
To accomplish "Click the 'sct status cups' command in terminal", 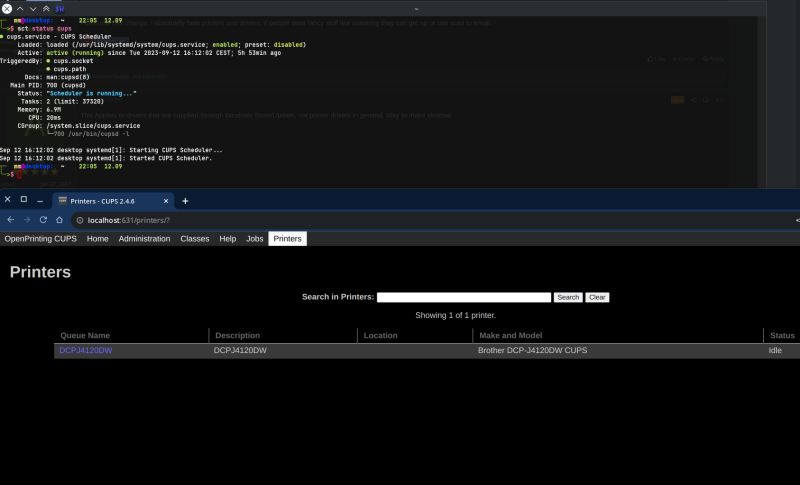I will coord(44,29).
